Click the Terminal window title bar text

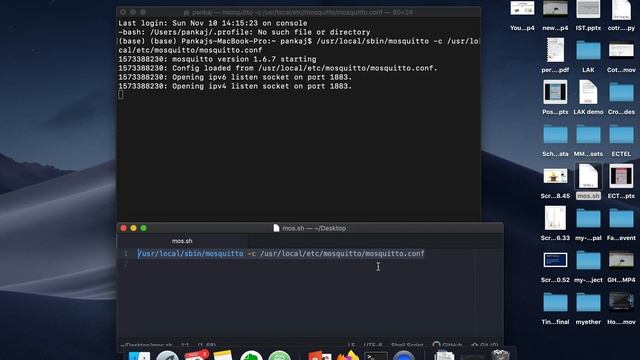(302, 12)
